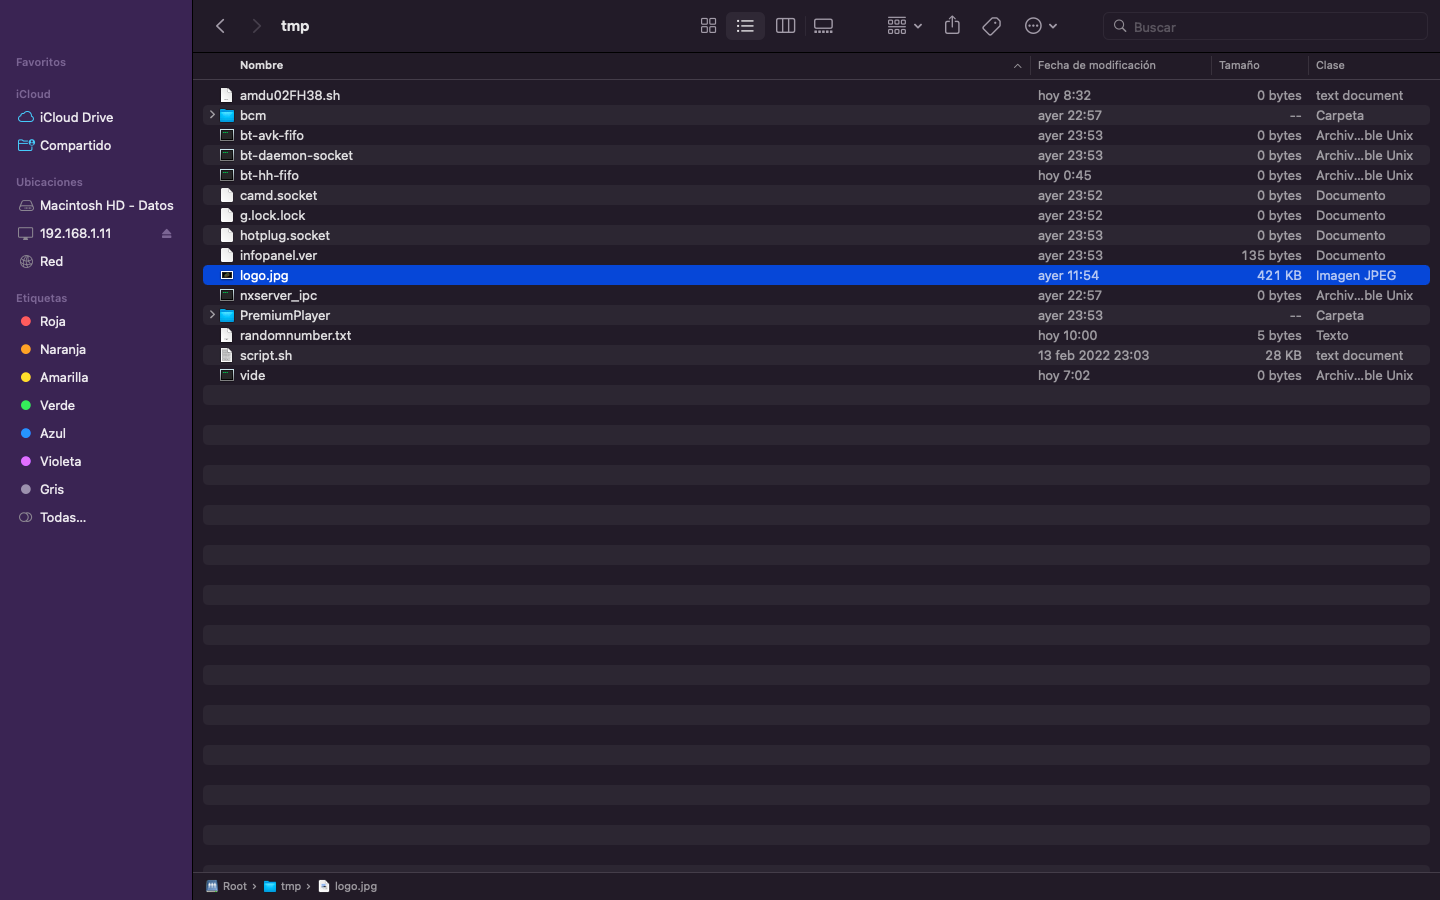The width and height of the screenshot is (1440, 900).
Task: Click the Share toolbar icon
Action: pyautogui.click(x=951, y=26)
